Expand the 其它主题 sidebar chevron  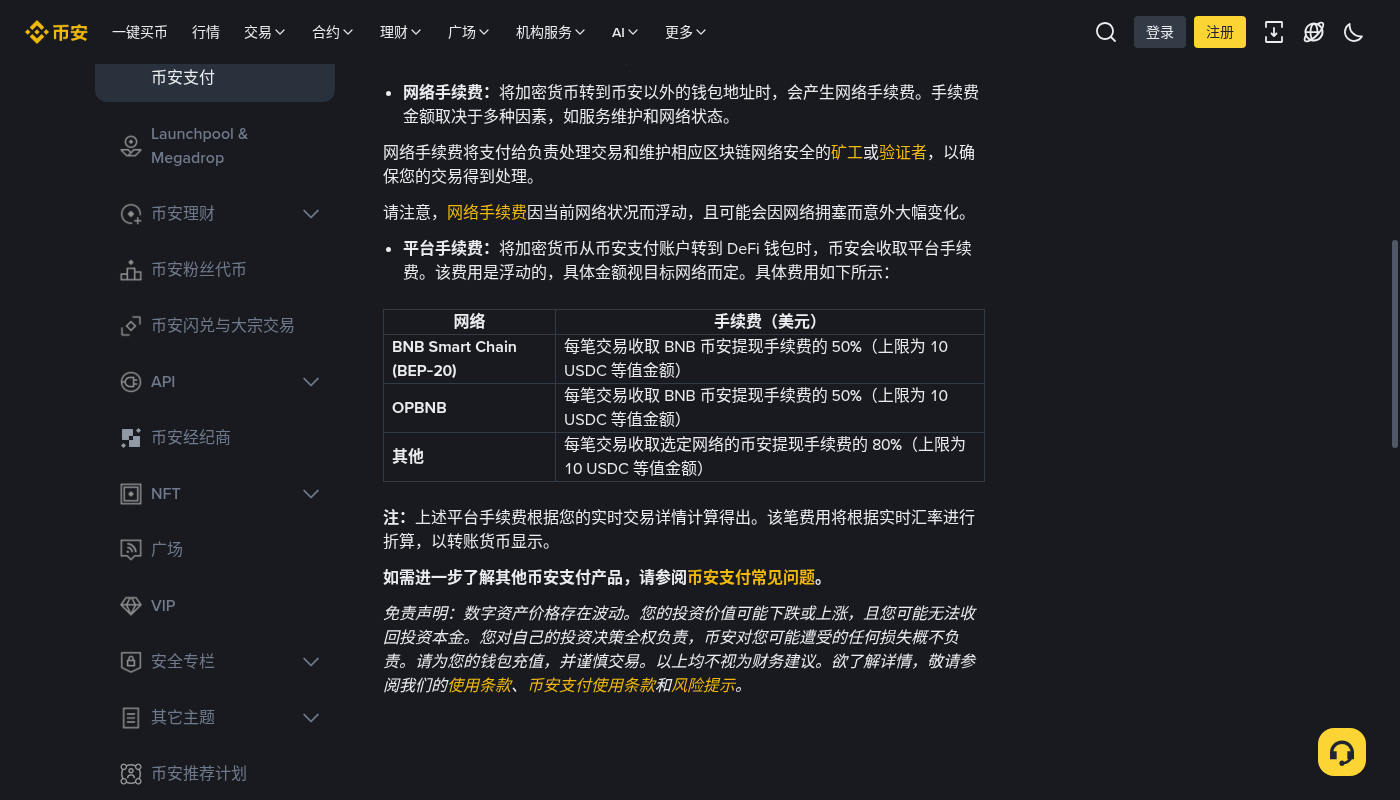click(311, 718)
